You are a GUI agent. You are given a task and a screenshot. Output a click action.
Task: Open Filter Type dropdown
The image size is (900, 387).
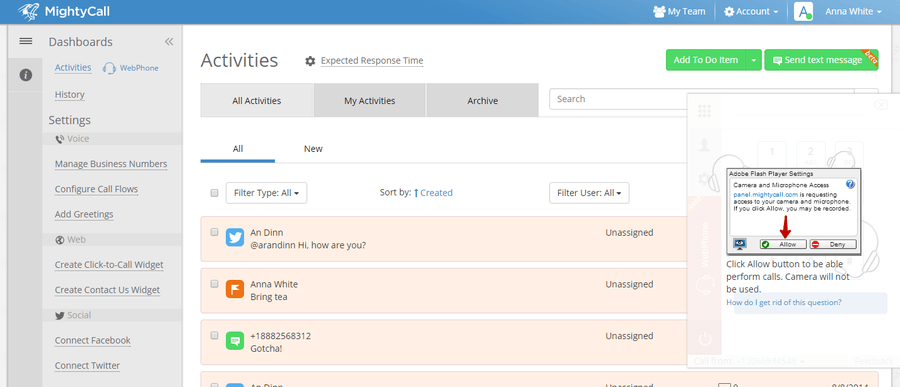[266, 193]
